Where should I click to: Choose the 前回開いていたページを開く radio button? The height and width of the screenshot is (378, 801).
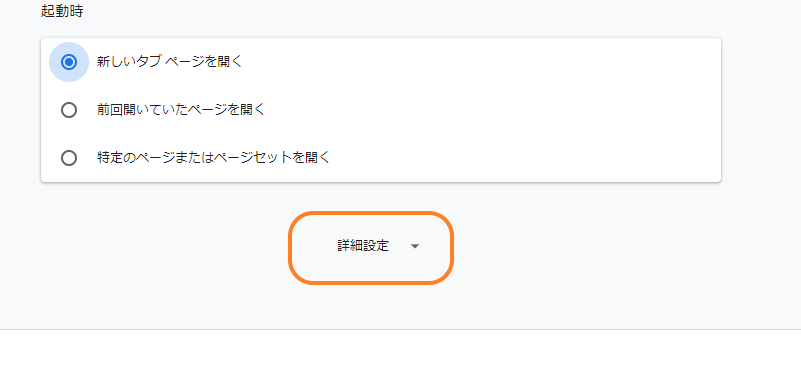pos(68,110)
